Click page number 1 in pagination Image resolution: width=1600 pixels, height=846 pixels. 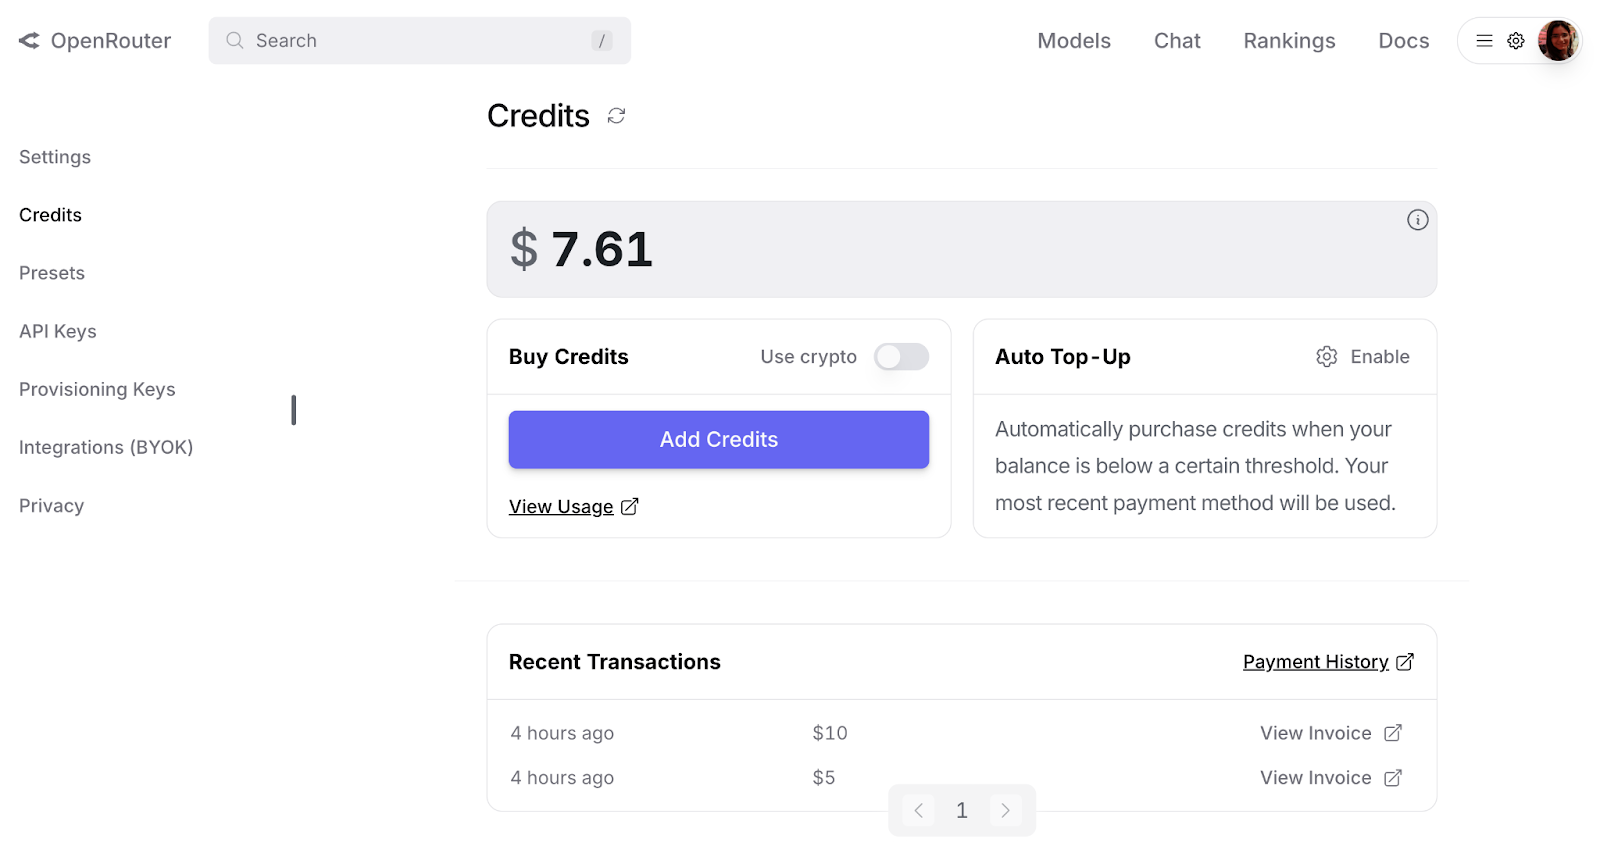(x=962, y=811)
